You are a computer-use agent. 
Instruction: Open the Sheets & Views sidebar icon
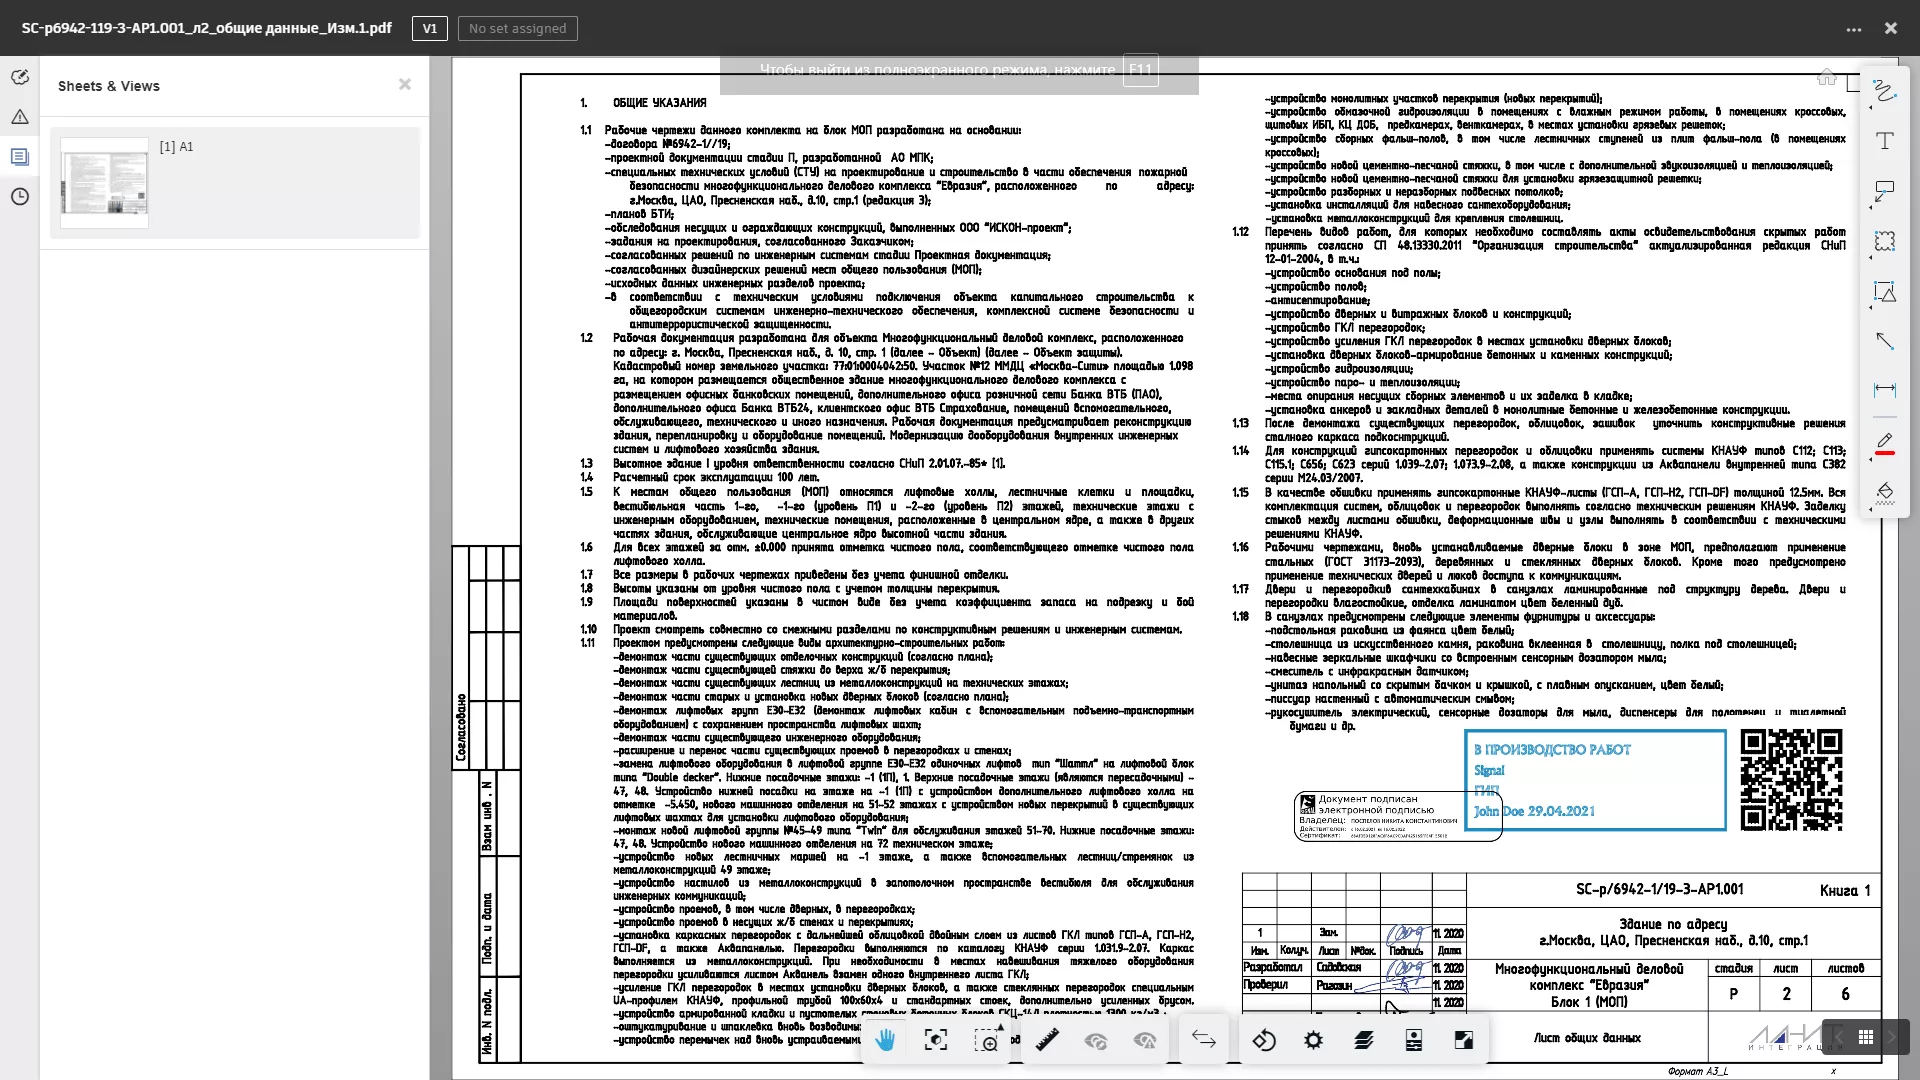click(20, 157)
